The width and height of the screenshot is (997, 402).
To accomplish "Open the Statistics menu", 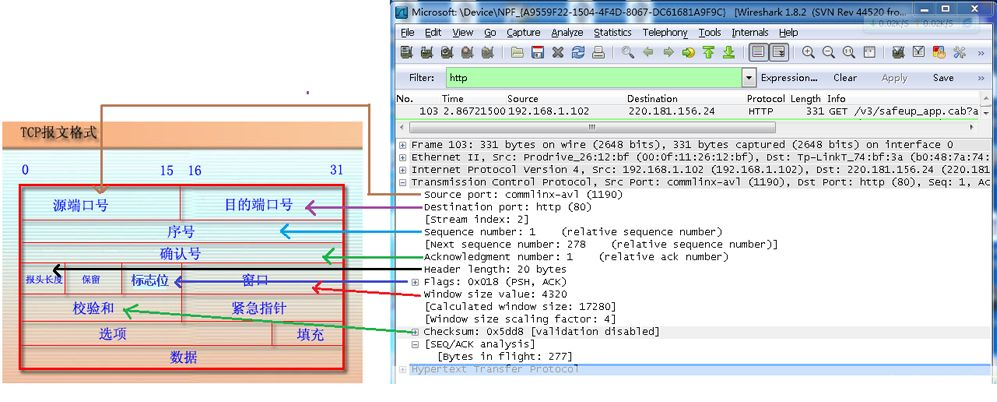I will click(x=612, y=32).
